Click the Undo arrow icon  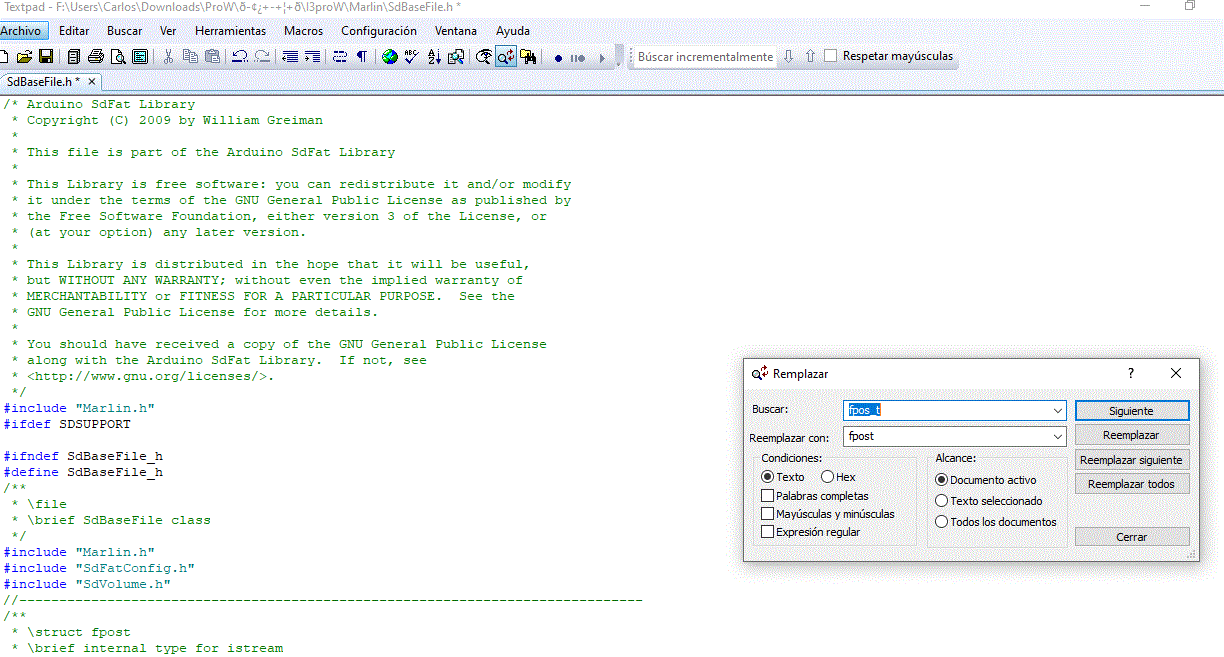click(240, 57)
